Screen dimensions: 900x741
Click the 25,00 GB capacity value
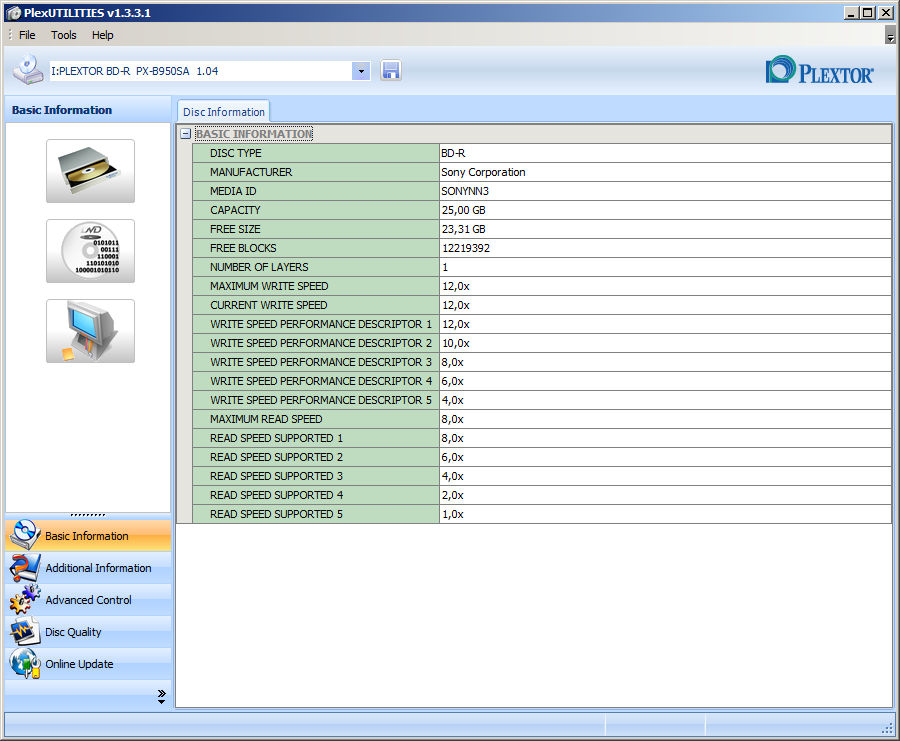[464, 210]
